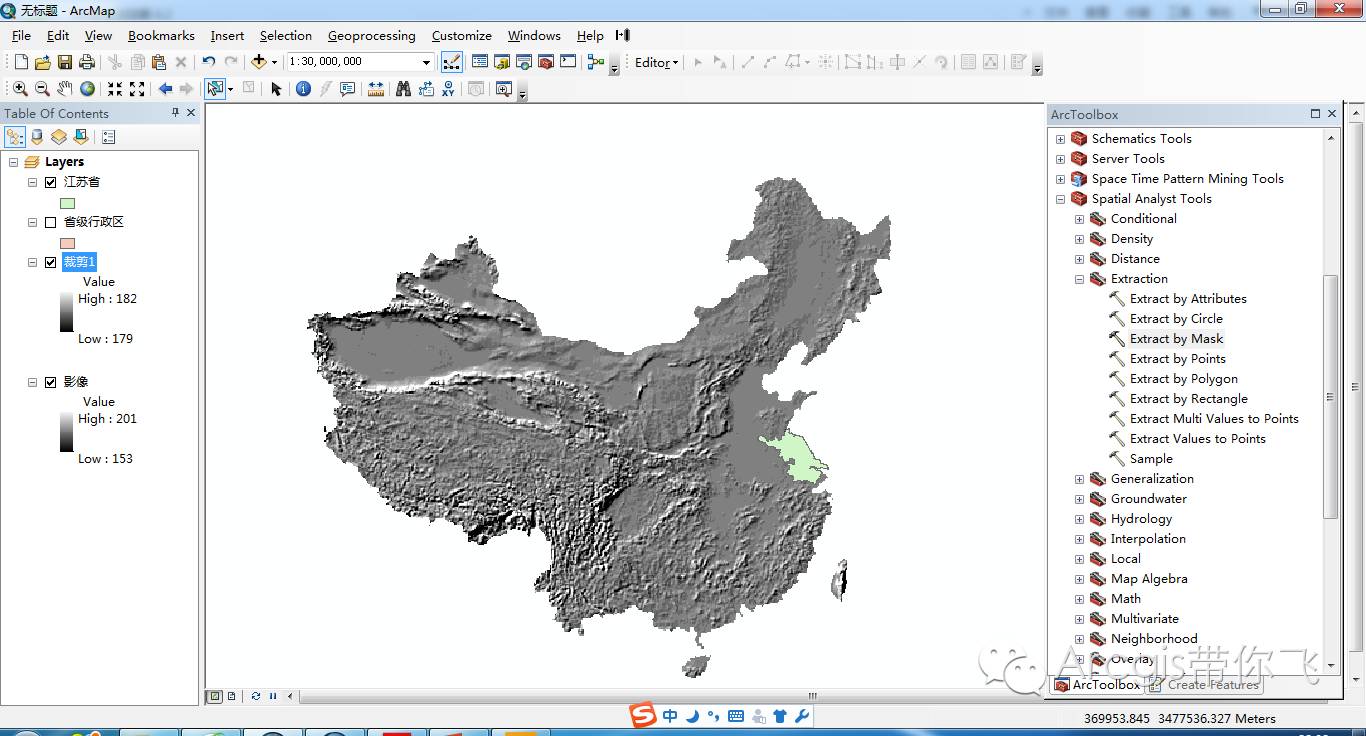Save the map with the floppy icon

65,62
